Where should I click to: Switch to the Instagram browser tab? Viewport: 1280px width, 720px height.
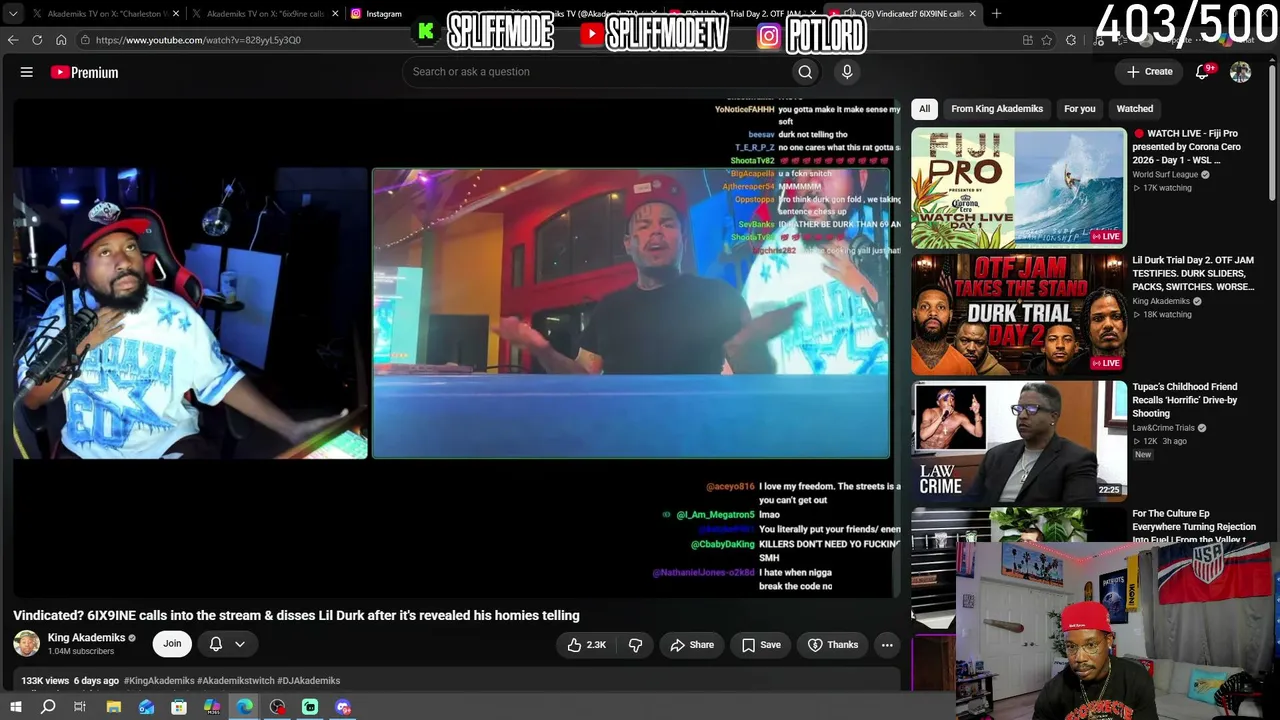click(x=384, y=14)
